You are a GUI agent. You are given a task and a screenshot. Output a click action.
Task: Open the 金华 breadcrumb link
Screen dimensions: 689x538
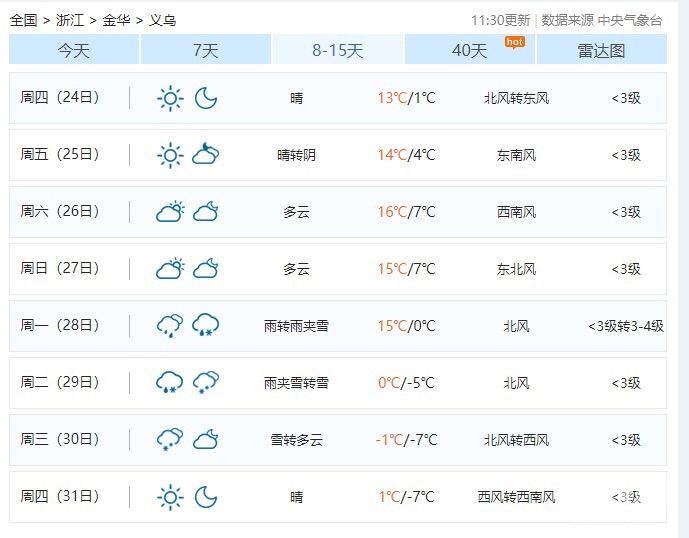pos(116,20)
